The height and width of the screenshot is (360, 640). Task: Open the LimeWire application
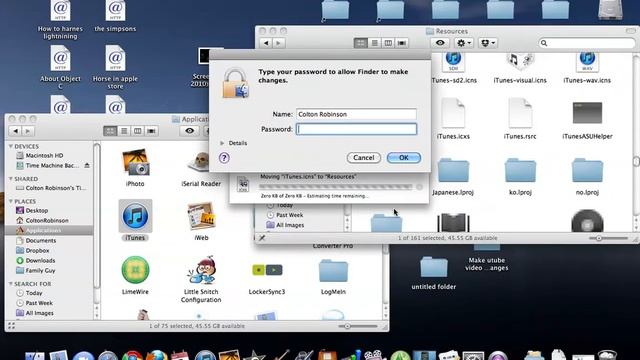[135, 270]
